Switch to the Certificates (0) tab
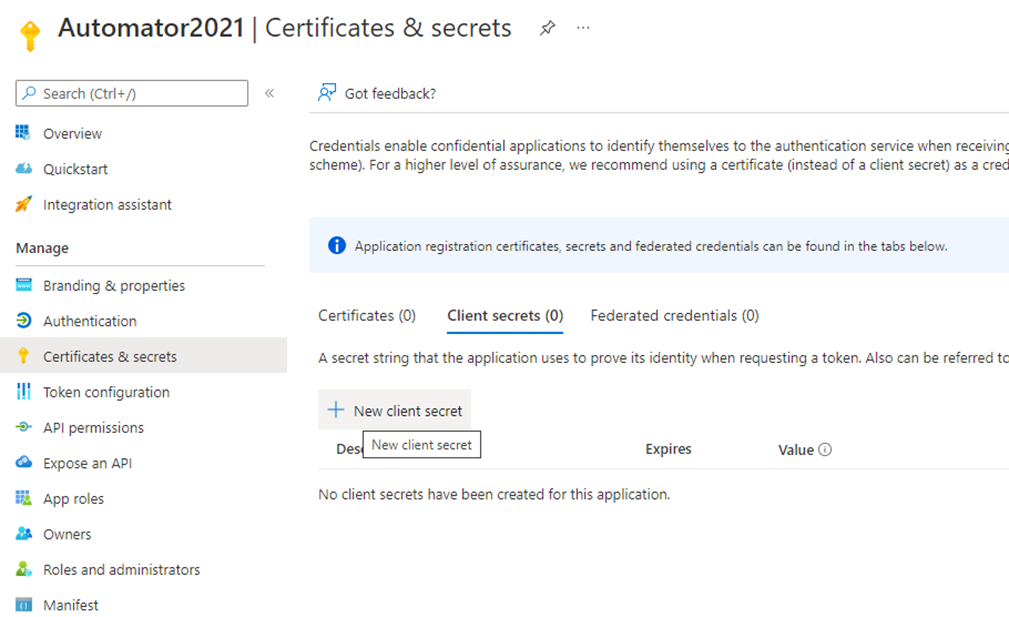This screenshot has width=1009, height=617. pos(367,315)
